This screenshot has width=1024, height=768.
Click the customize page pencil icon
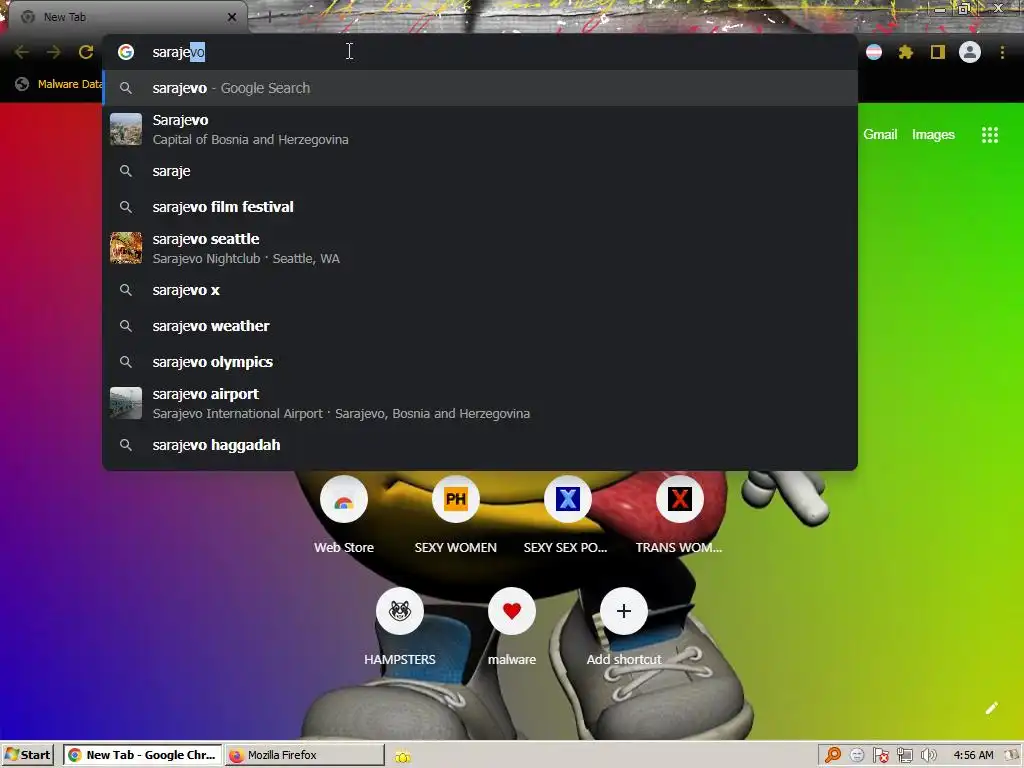991,708
